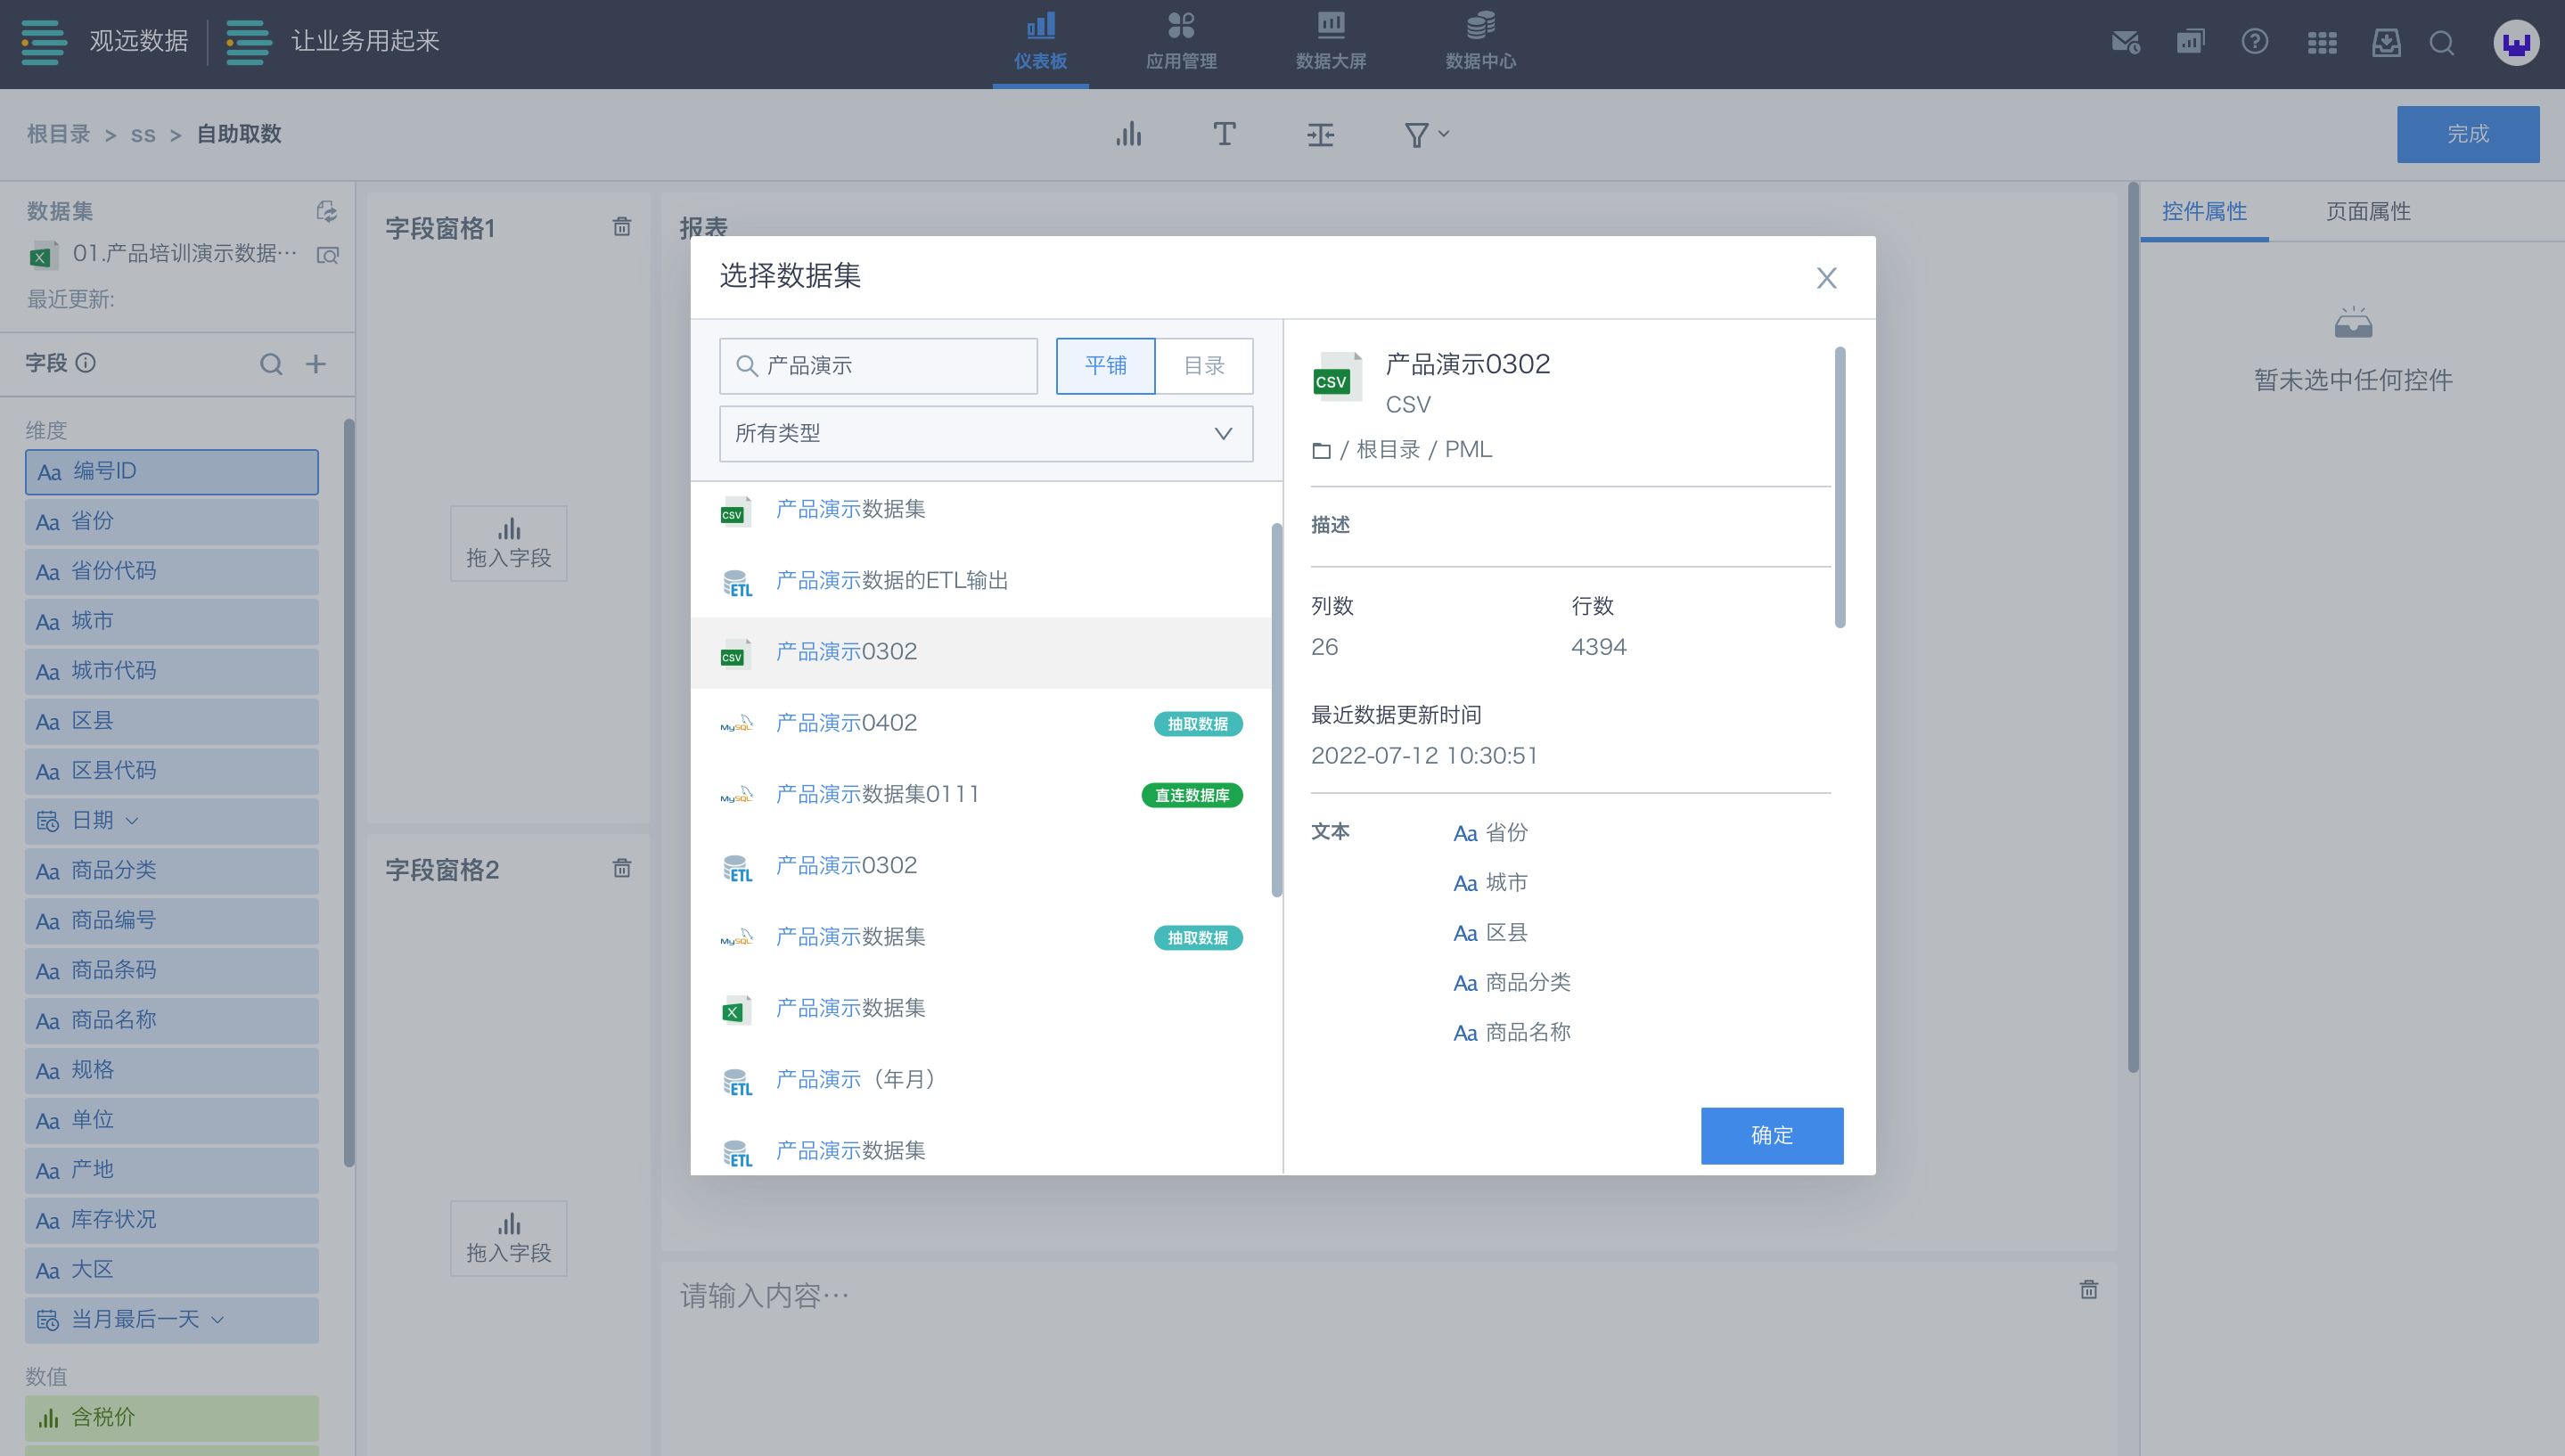This screenshot has width=2565, height=1456.
Task: Click the dataset list scrollbar
Action: 1276,710
